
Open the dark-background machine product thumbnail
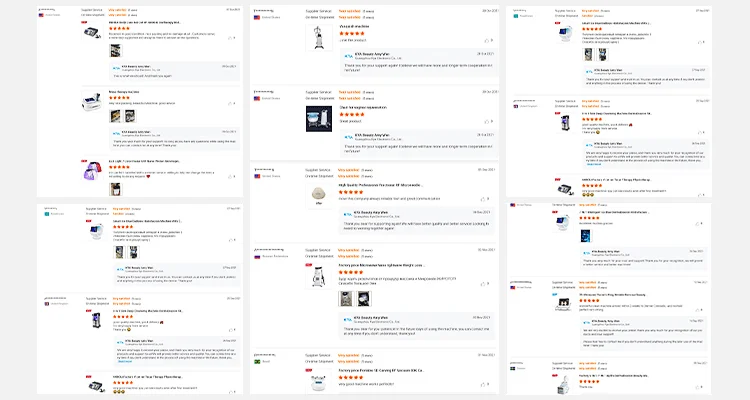(319, 119)
